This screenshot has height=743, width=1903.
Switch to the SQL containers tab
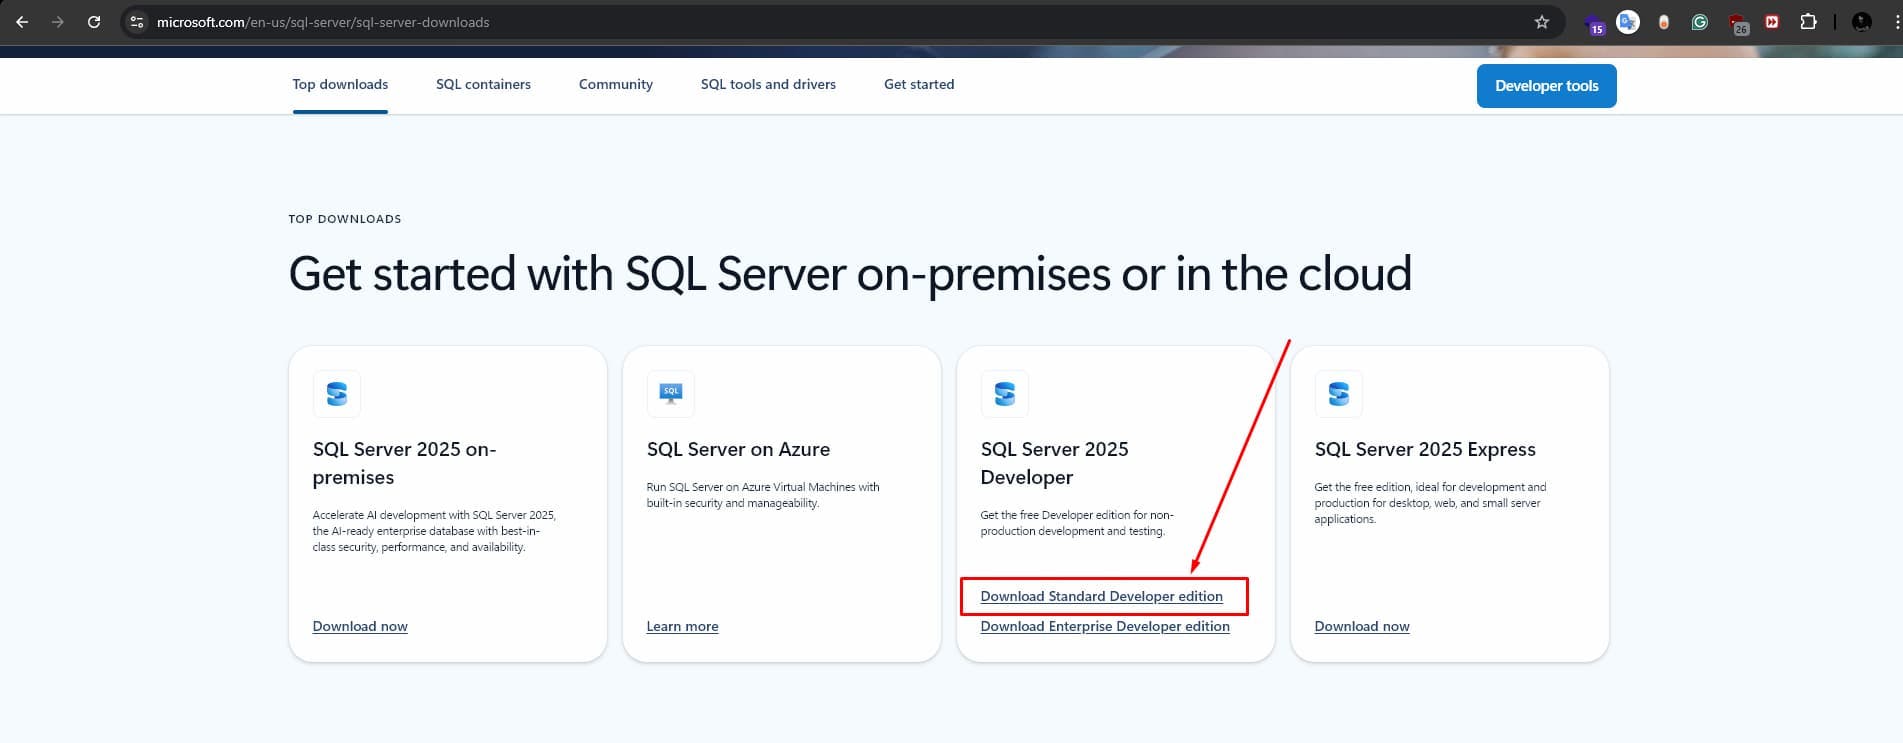pos(483,85)
